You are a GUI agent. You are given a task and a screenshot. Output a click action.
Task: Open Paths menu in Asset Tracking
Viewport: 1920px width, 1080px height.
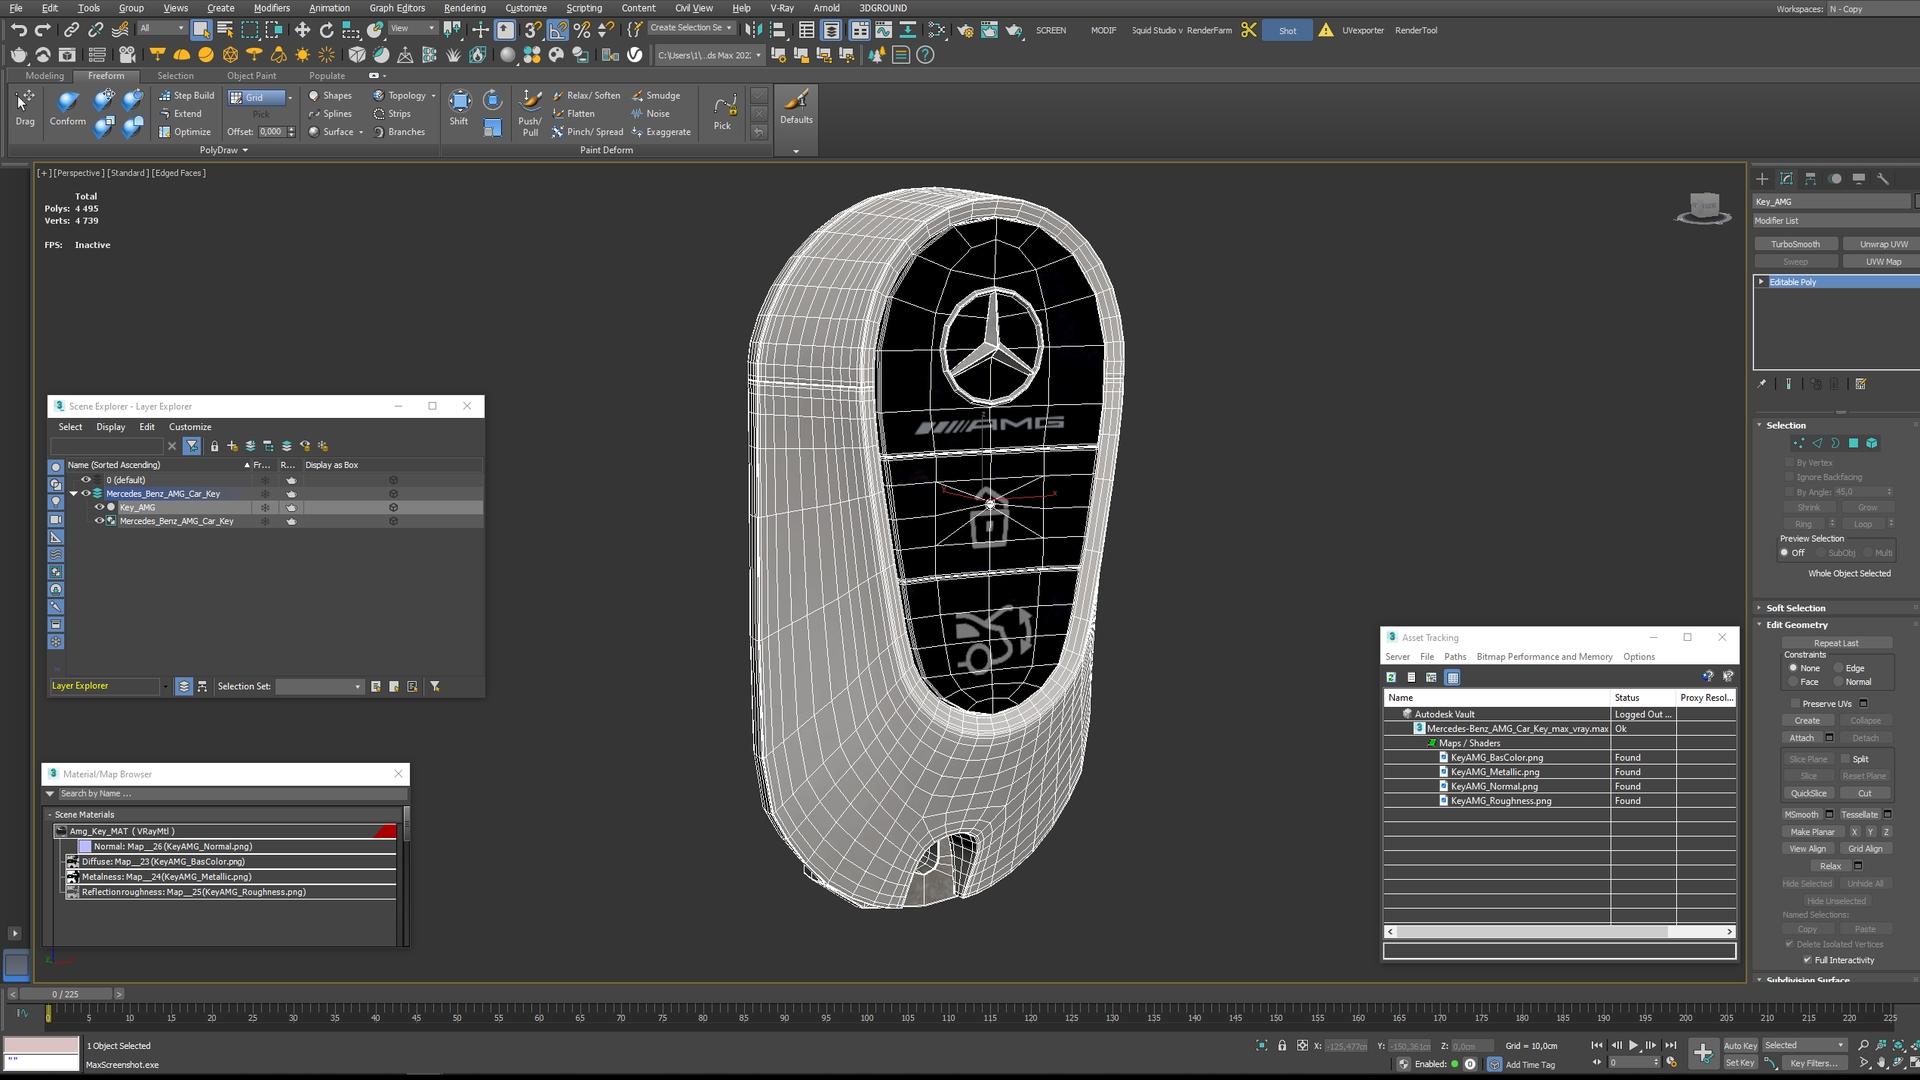point(1455,657)
